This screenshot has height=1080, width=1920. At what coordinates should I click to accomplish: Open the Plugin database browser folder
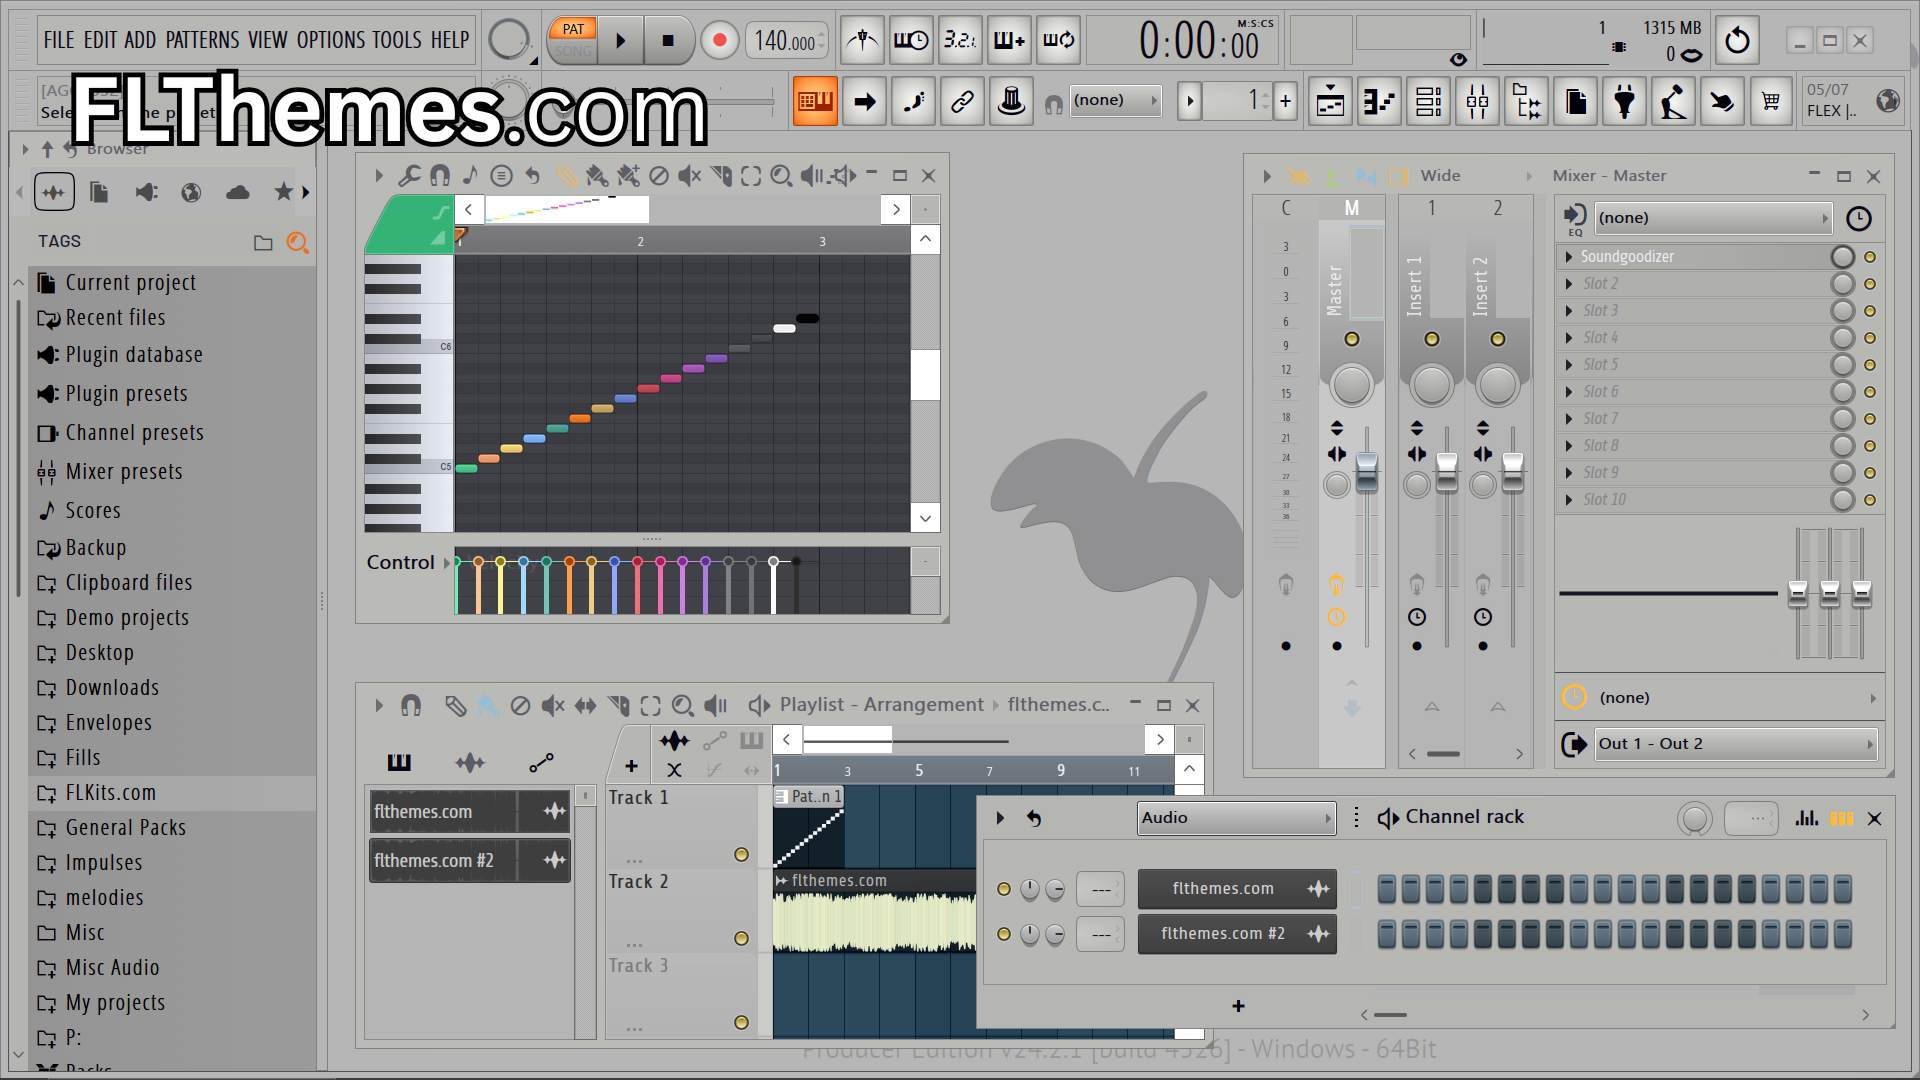[172, 355]
